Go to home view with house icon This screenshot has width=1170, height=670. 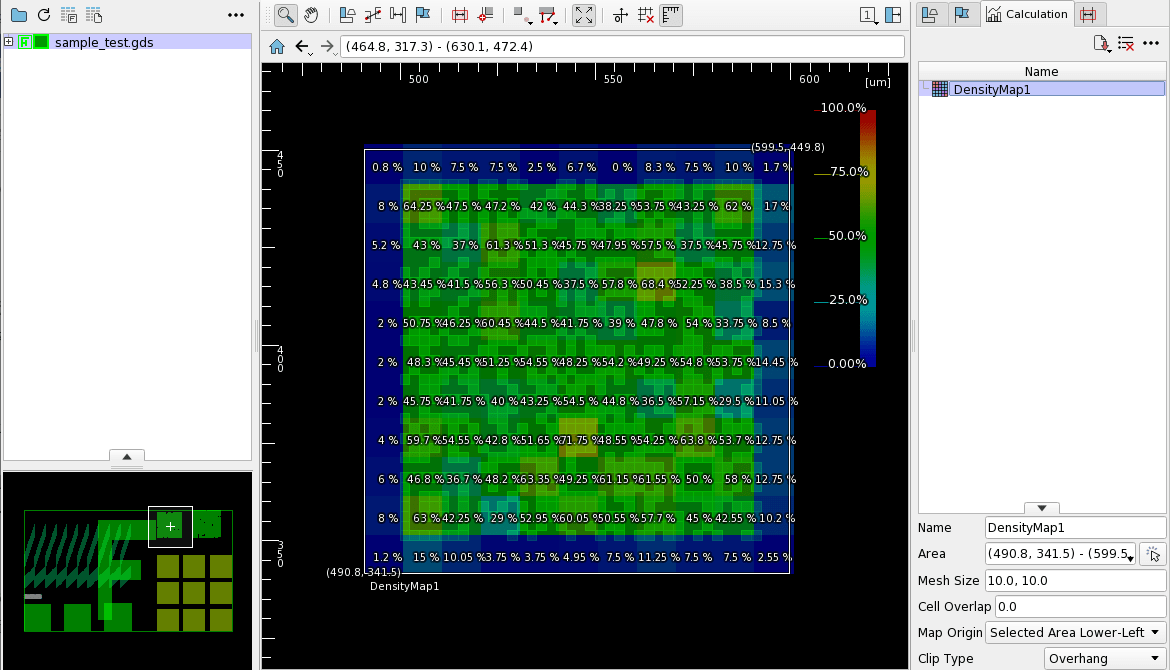point(277,46)
